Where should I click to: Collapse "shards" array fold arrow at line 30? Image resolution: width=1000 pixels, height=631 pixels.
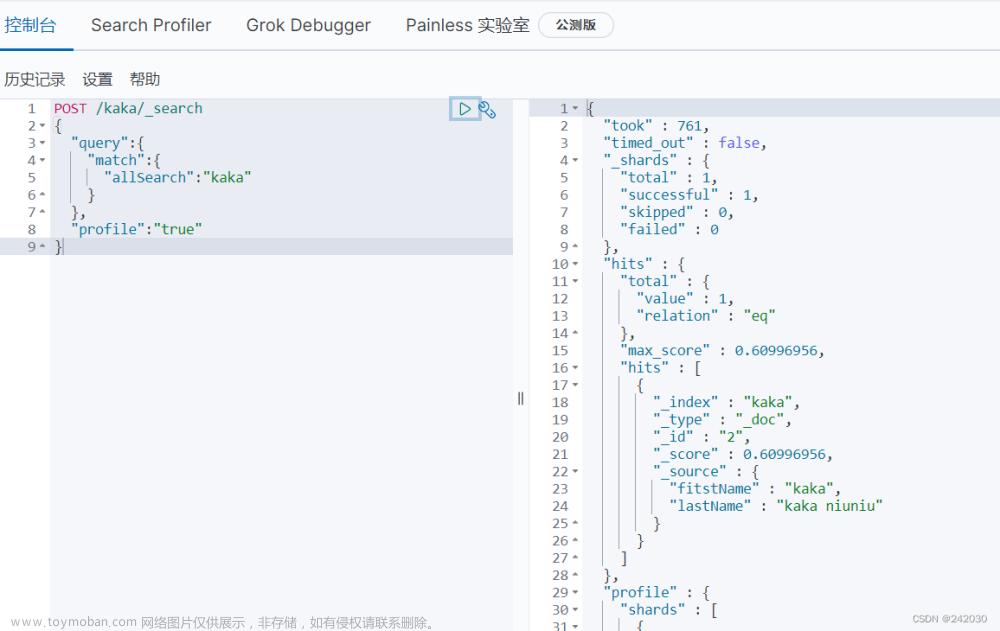point(575,609)
